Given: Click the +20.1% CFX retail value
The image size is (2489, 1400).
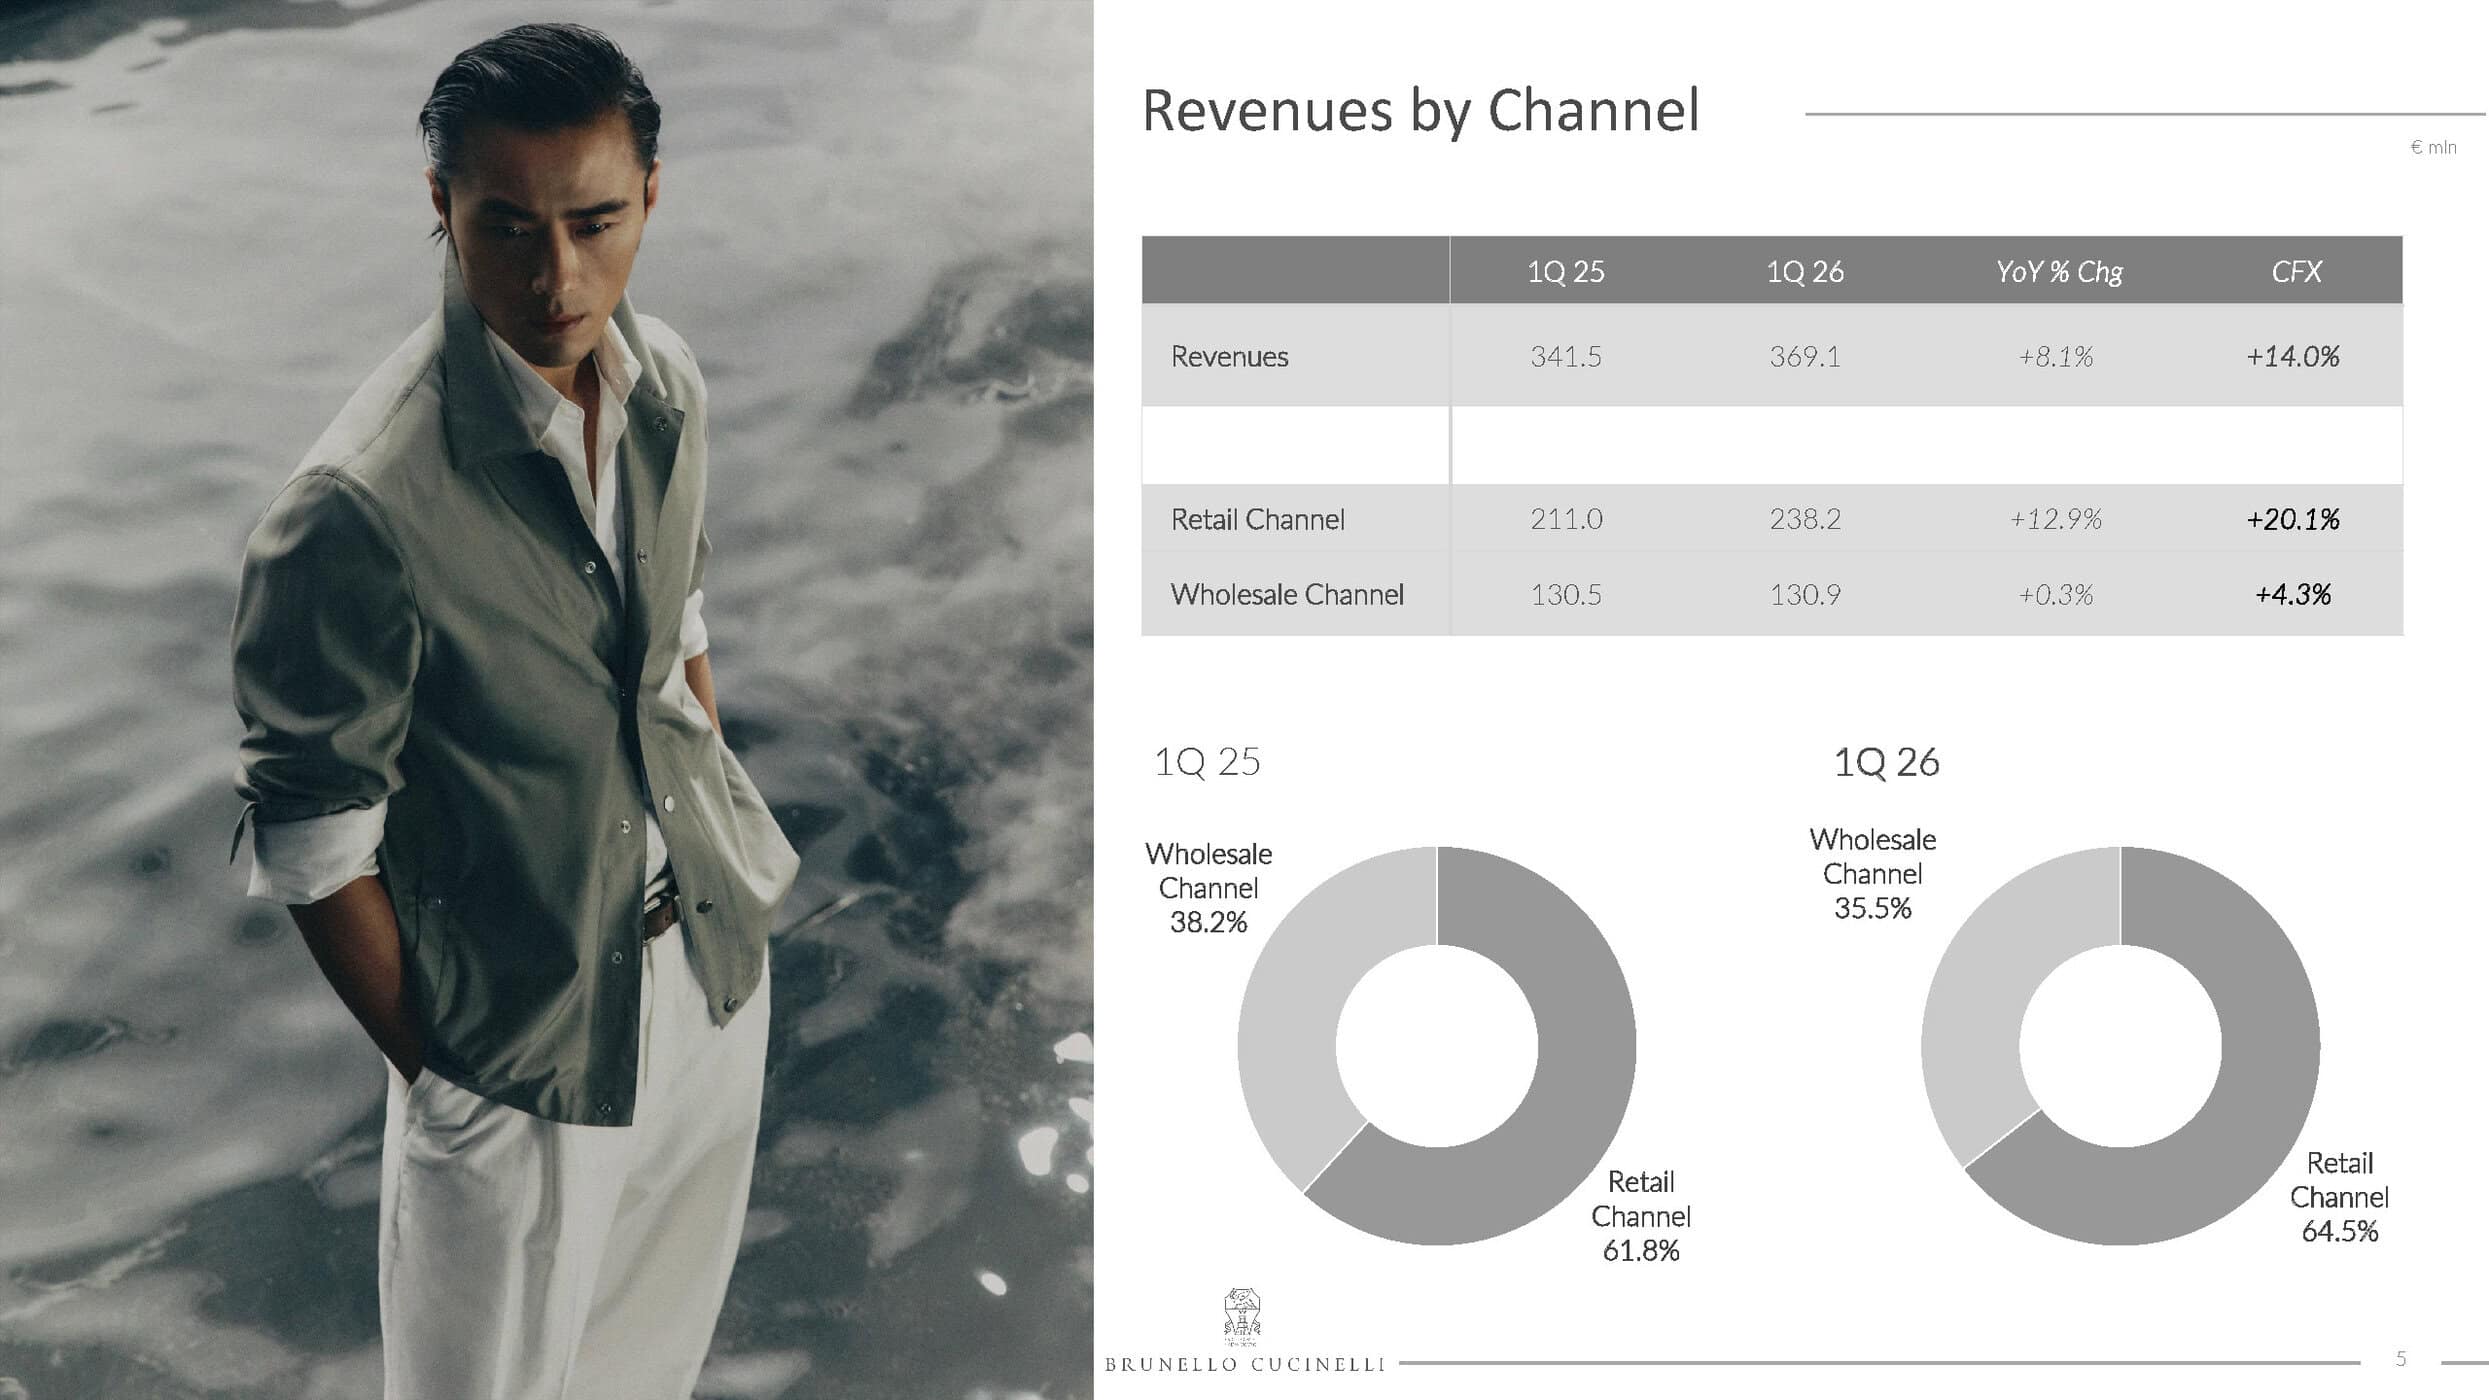Looking at the screenshot, I should [x=2292, y=519].
